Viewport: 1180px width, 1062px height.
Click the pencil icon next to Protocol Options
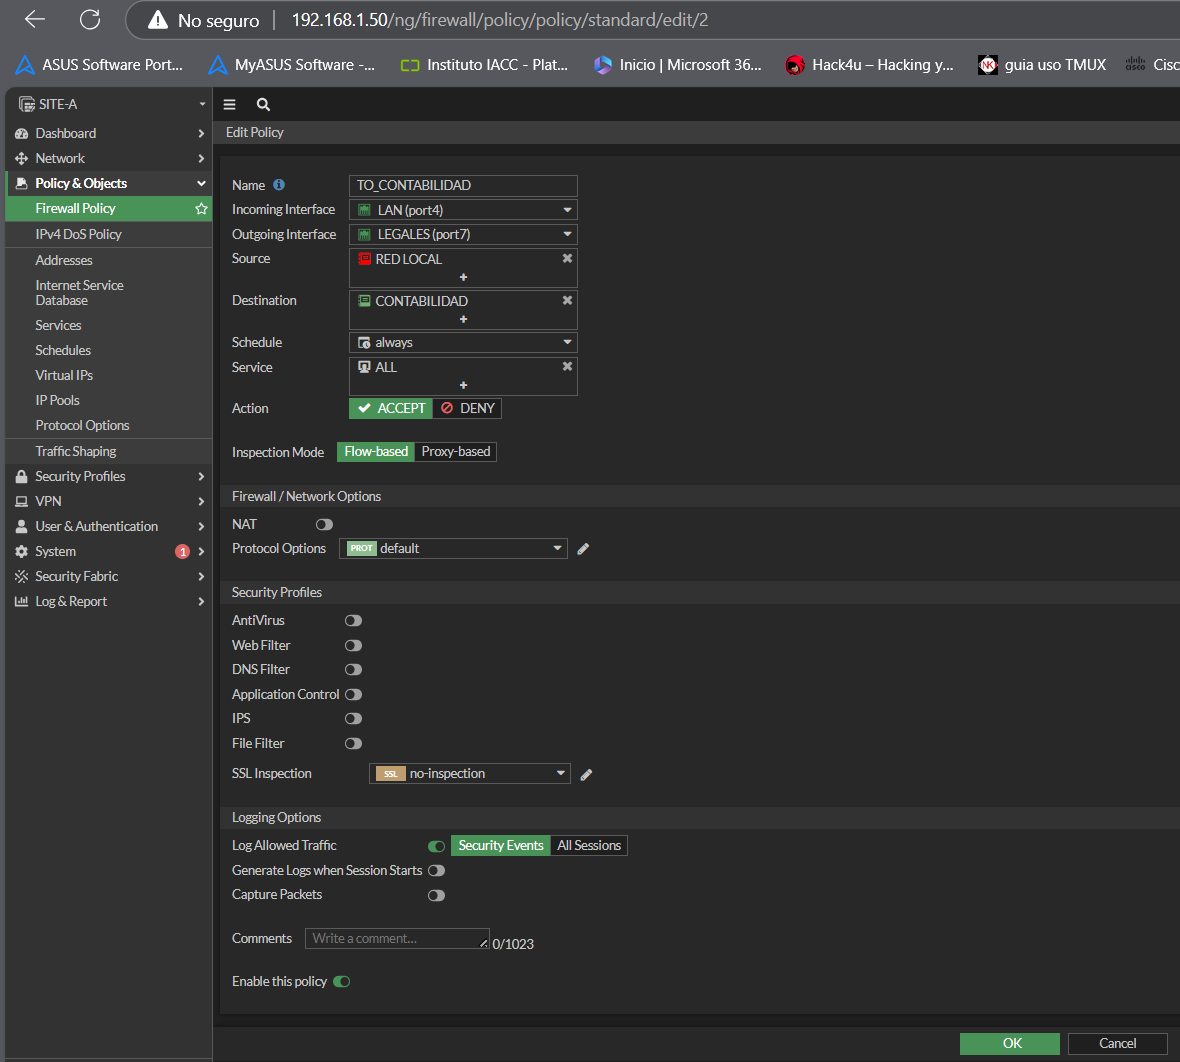pos(583,548)
